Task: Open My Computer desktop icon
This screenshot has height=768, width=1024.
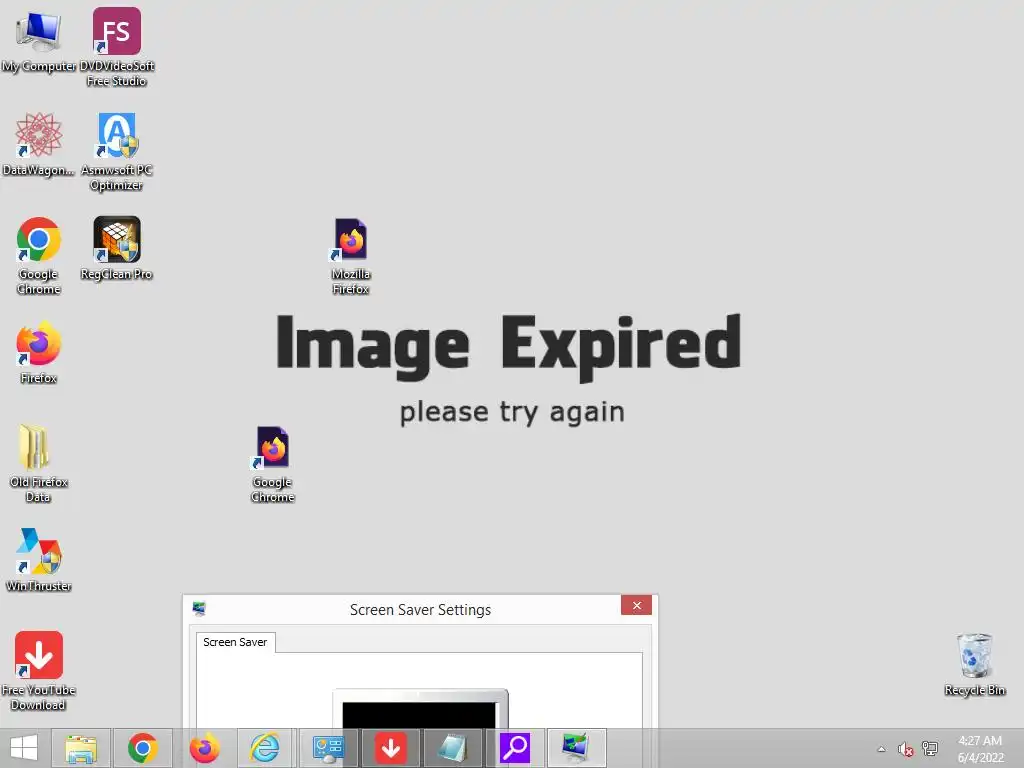Action: (x=39, y=39)
